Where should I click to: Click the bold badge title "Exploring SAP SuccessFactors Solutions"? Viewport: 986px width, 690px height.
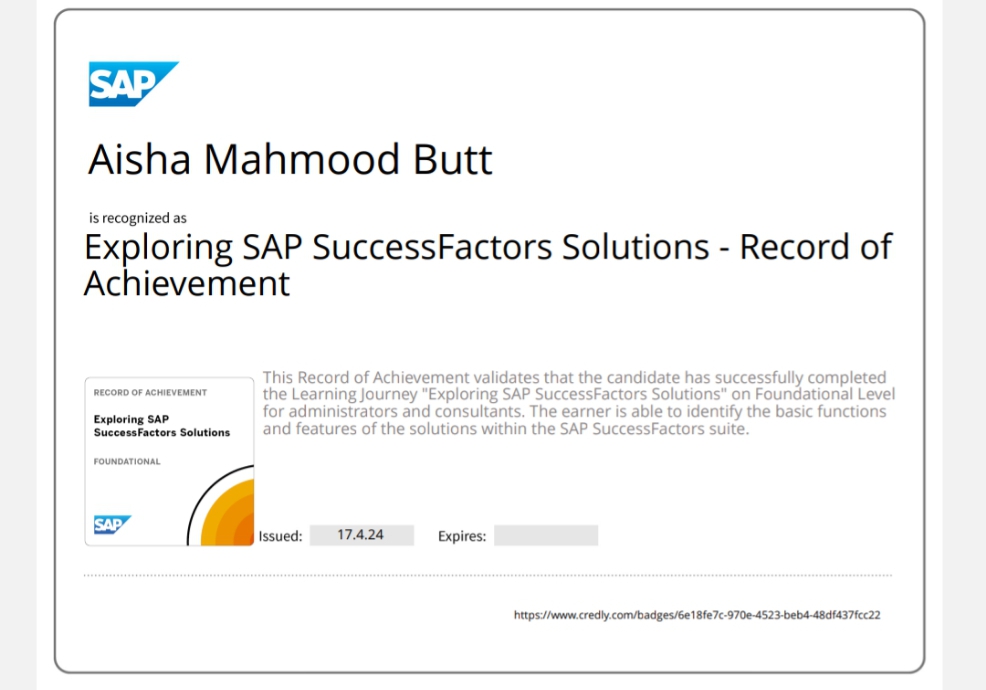tap(161, 426)
